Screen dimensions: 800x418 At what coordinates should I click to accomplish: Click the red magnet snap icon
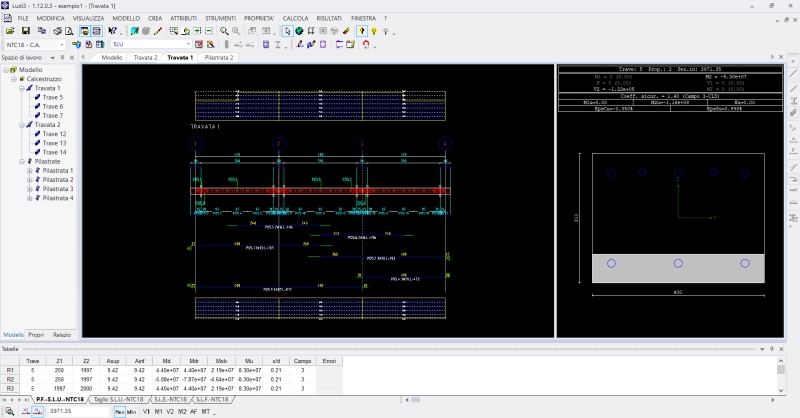367,44
